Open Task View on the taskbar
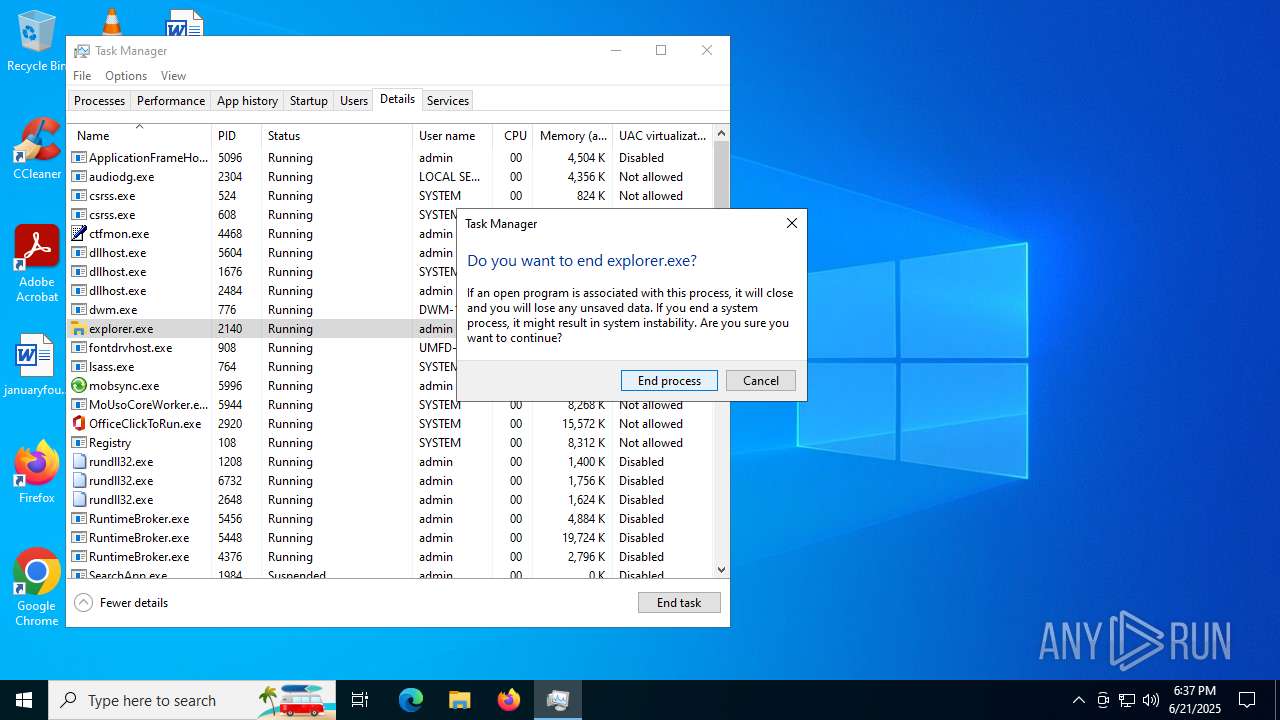 coord(360,700)
